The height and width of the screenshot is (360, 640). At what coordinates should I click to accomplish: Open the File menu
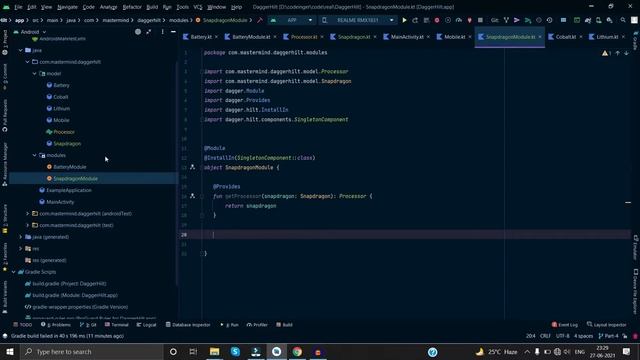click(18, 7)
